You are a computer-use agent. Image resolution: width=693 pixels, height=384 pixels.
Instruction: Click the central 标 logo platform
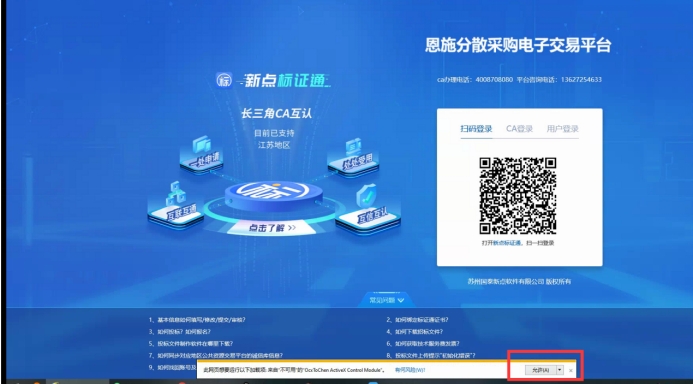[x=273, y=196]
